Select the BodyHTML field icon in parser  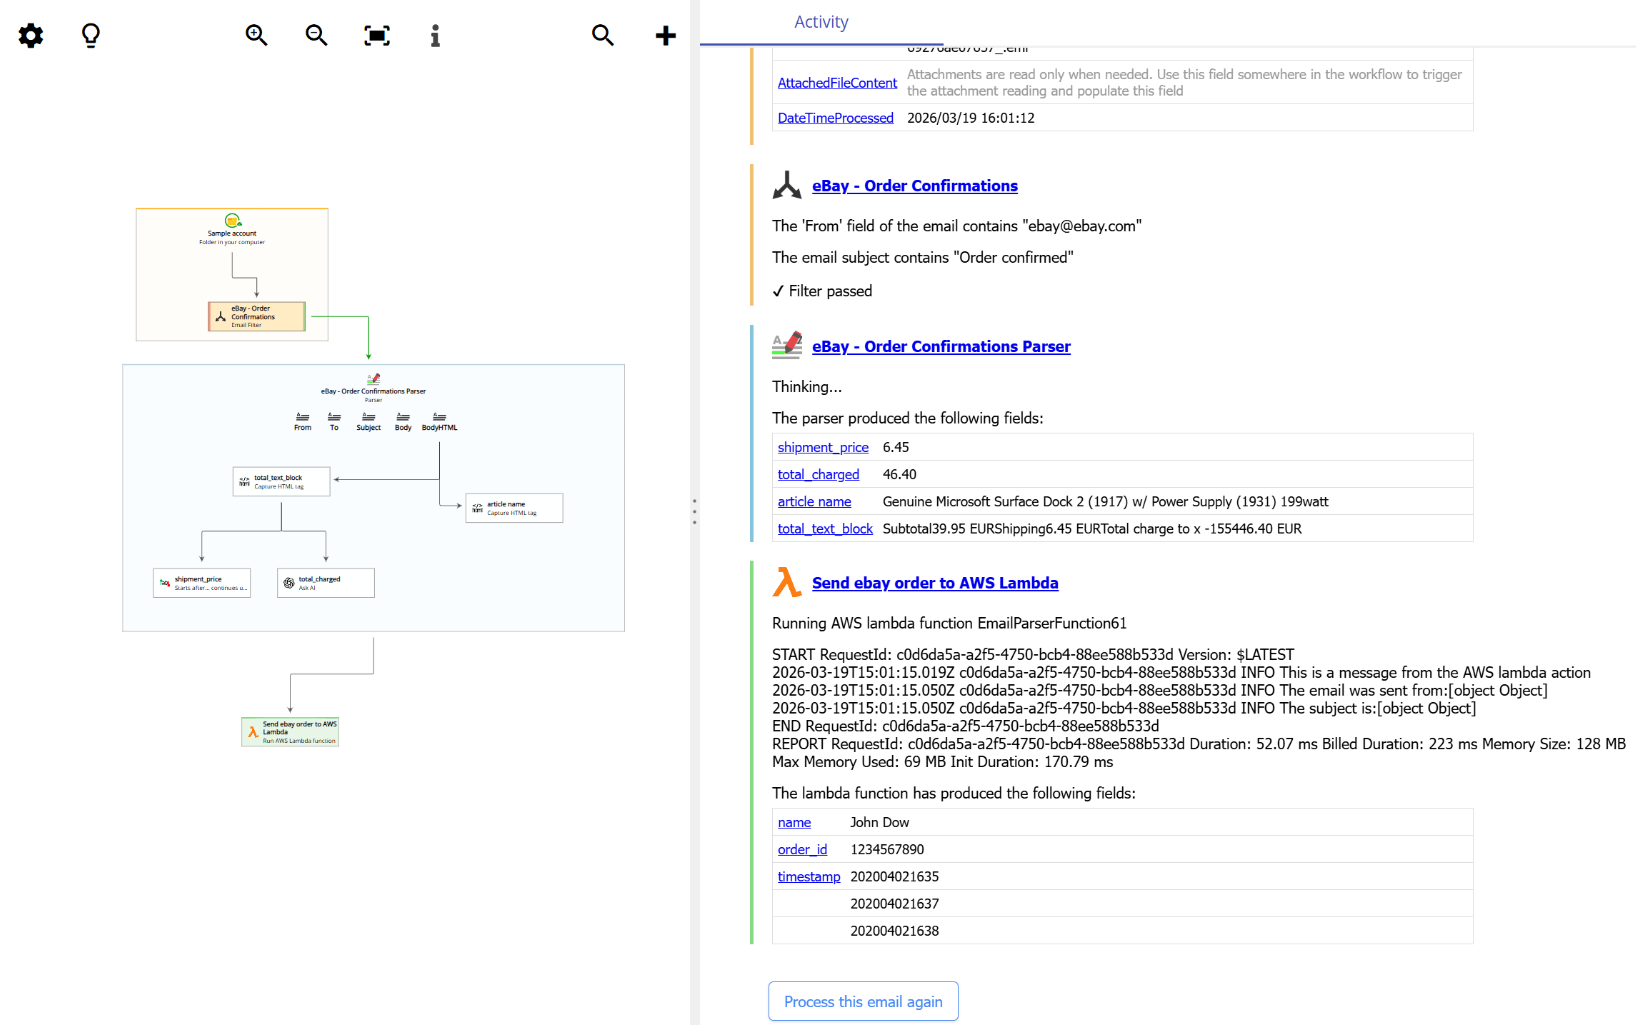point(439,418)
